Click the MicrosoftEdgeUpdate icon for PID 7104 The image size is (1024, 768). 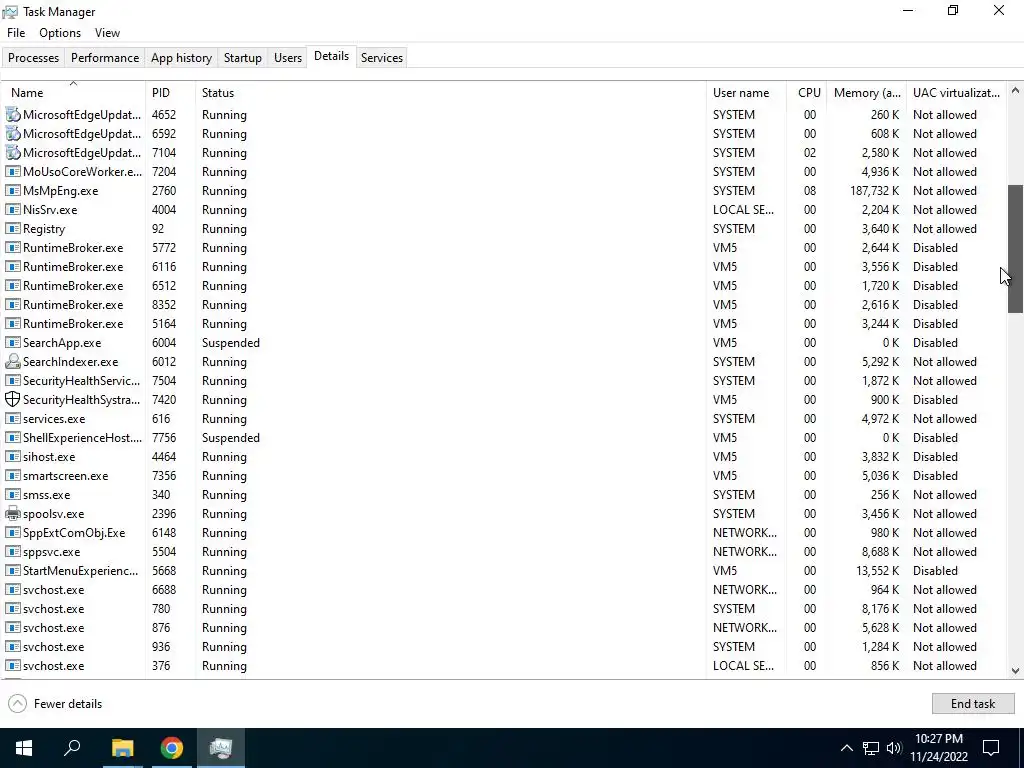click(x=12, y=152)
